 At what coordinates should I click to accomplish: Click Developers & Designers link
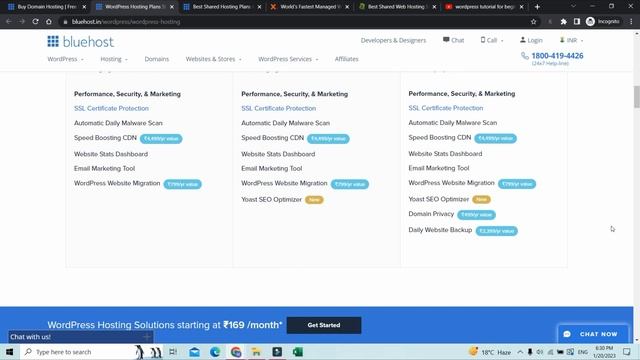(x=393, y=40)
